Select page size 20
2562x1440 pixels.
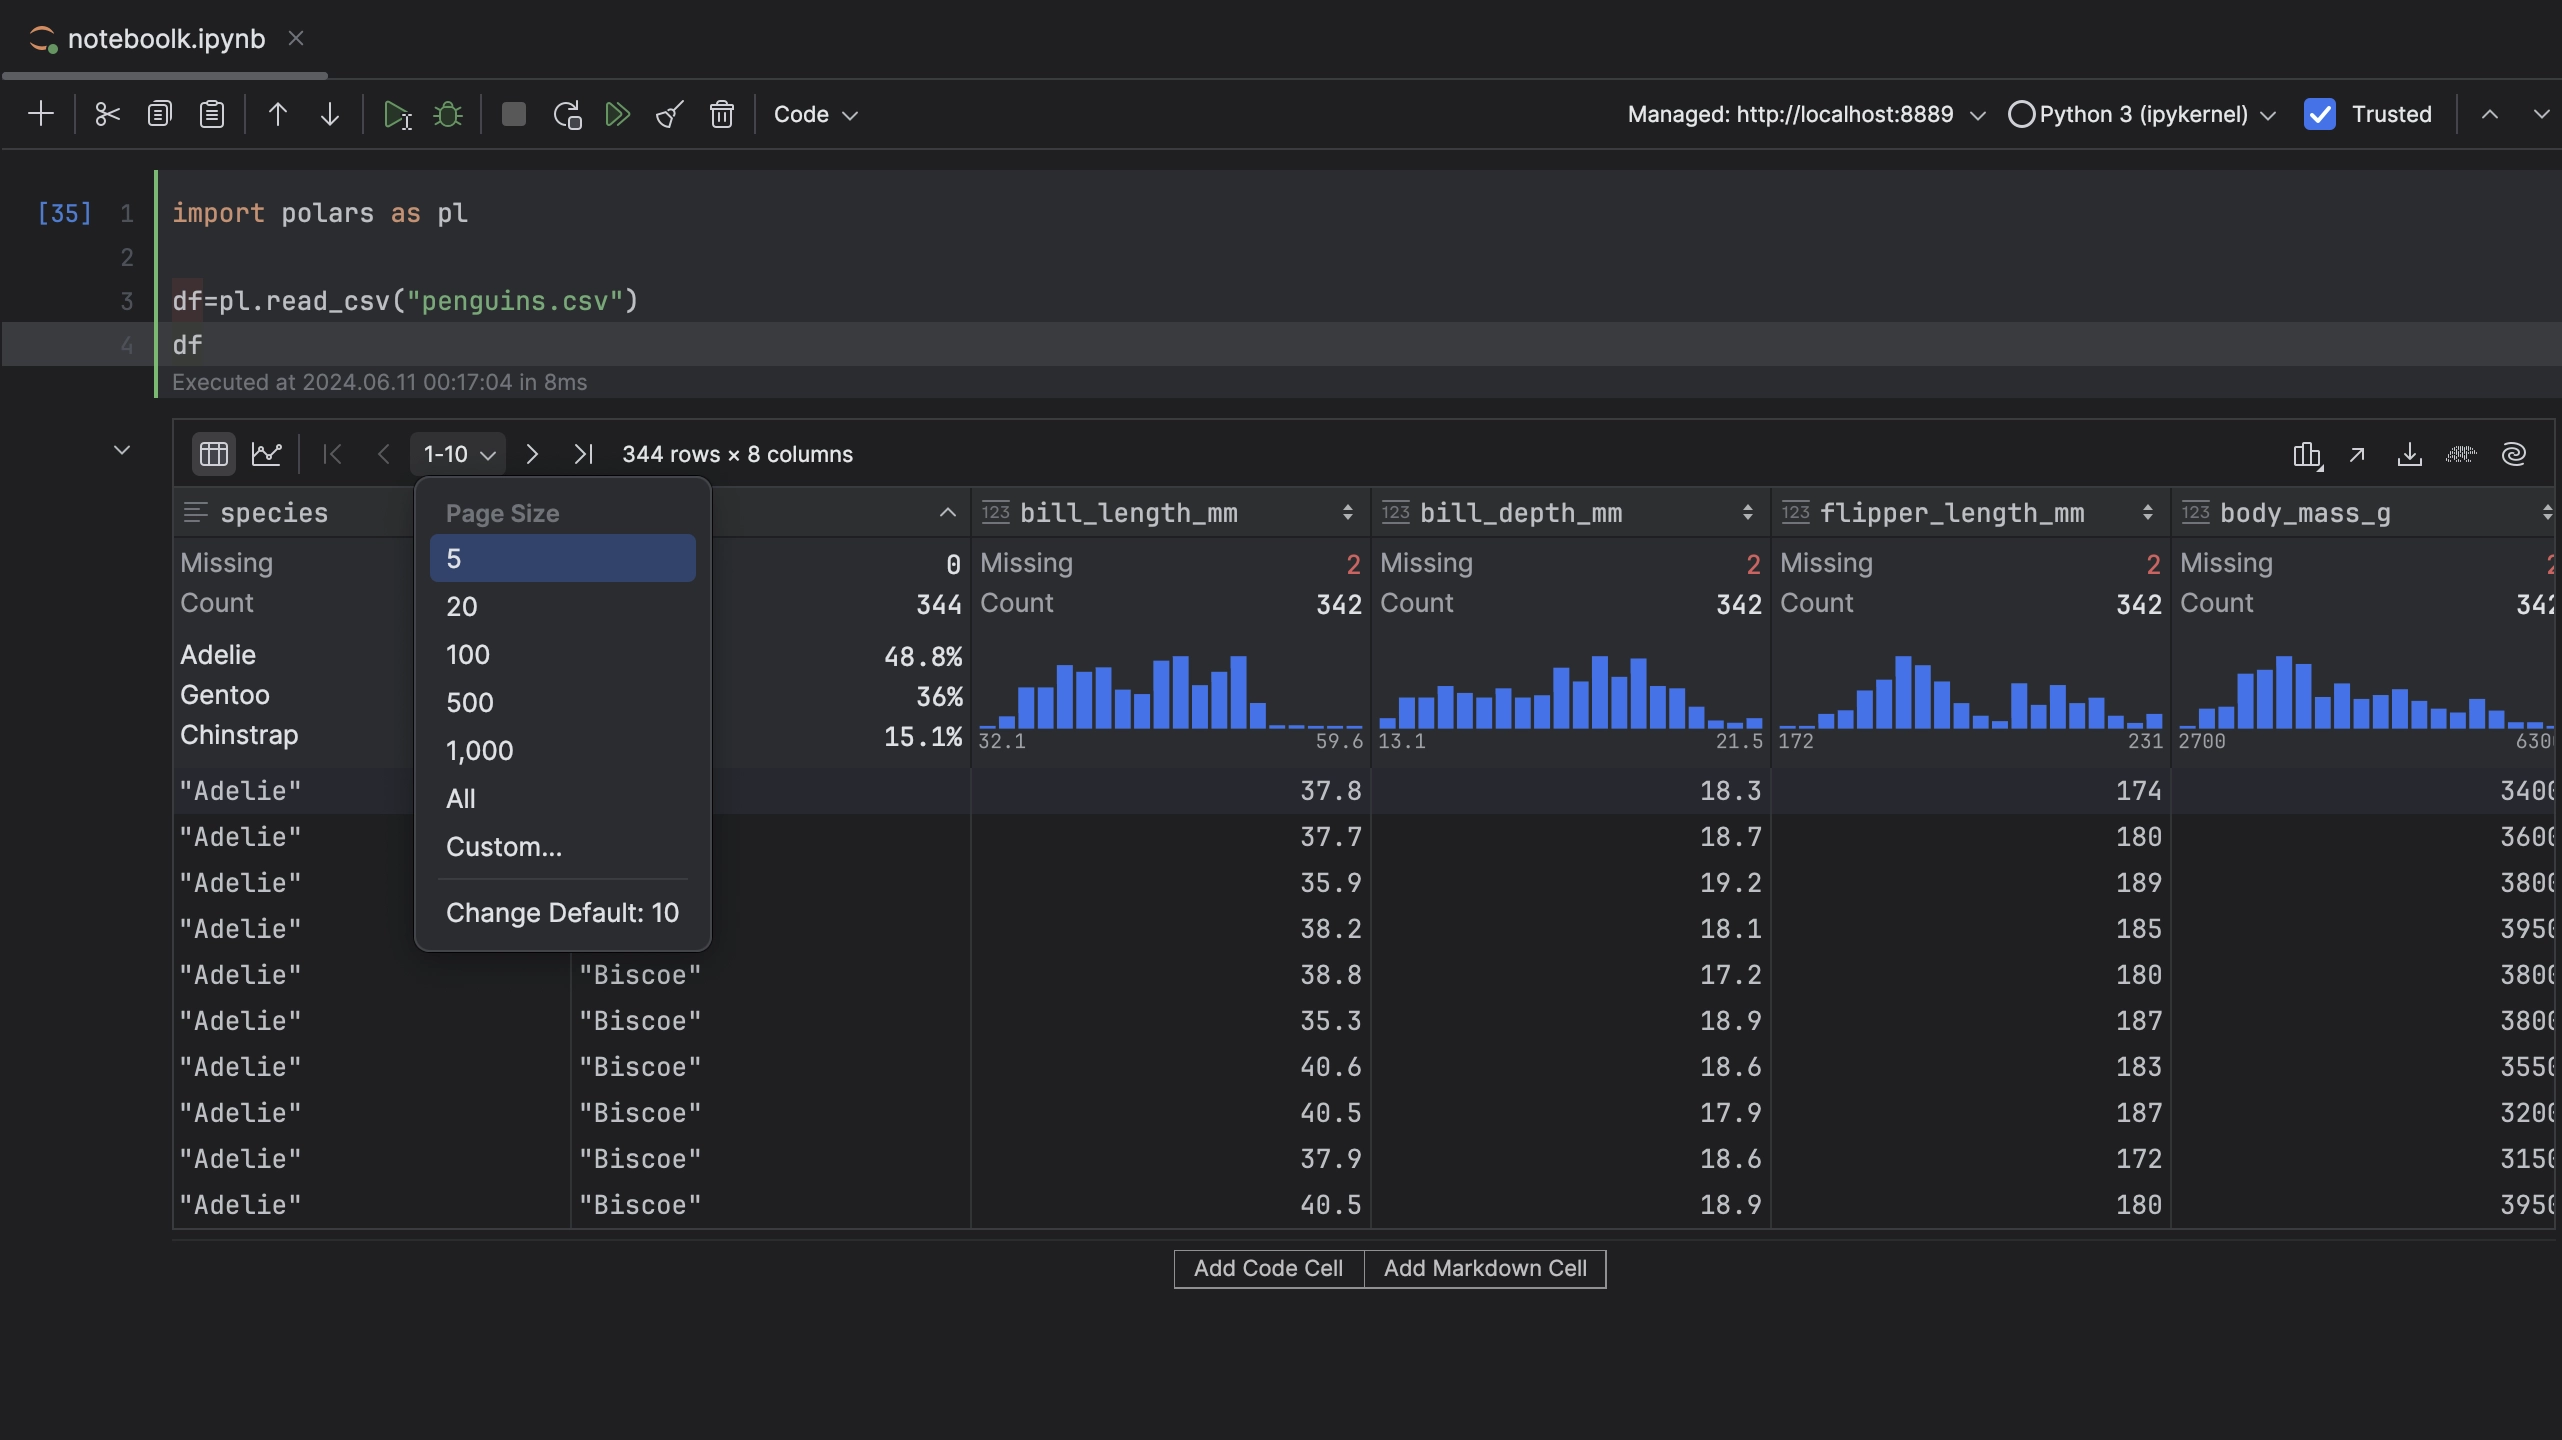coord(563,606)
